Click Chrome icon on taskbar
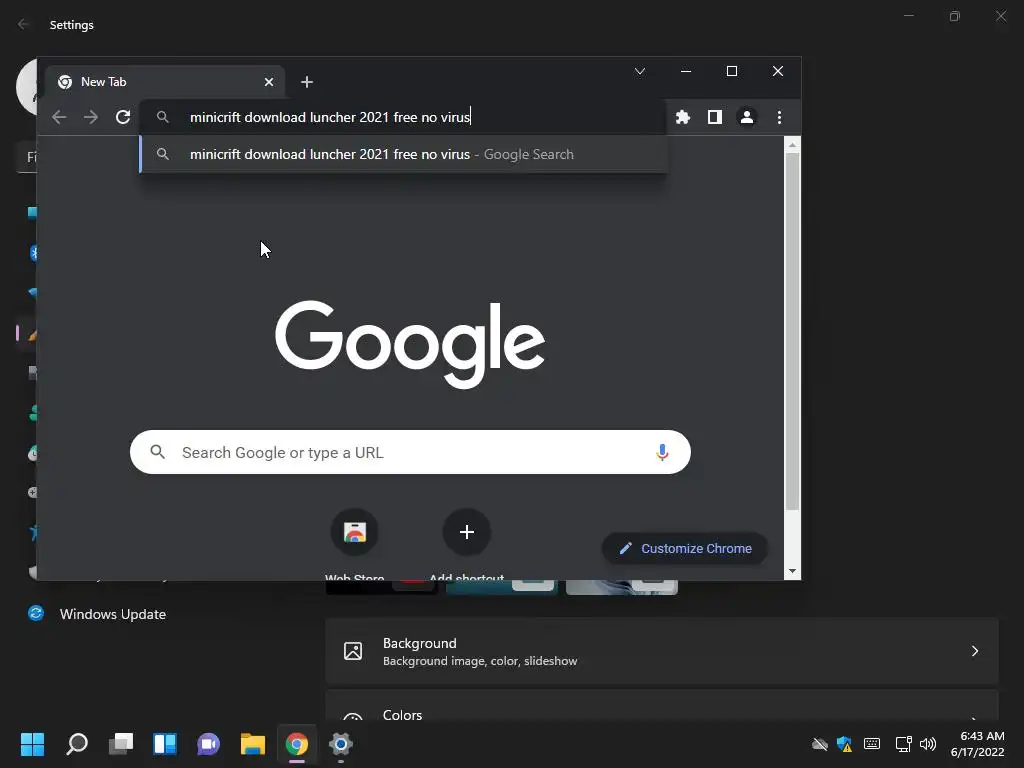Image resolution: width=1024 pixels, height=768 pixels. pyautogui.click(x=296, y=744)
